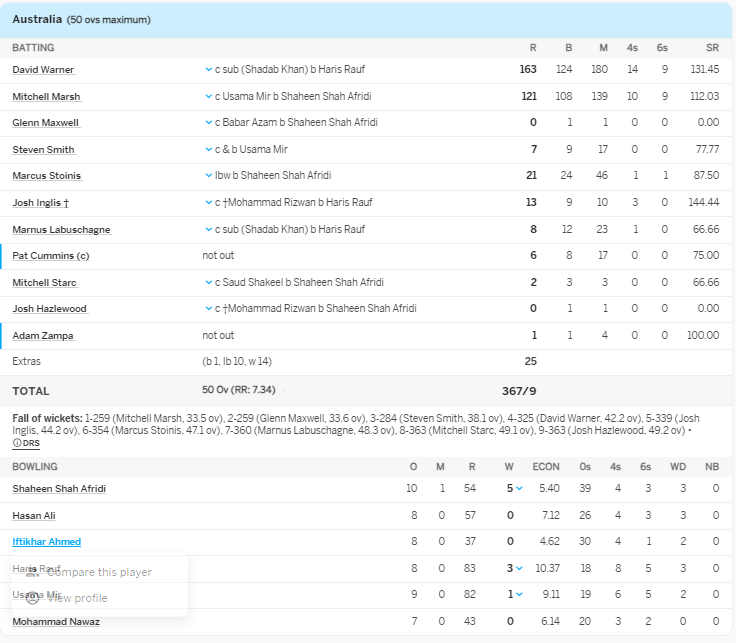Open Usama Mir's 1 wicket dropdown

[519, 595]
